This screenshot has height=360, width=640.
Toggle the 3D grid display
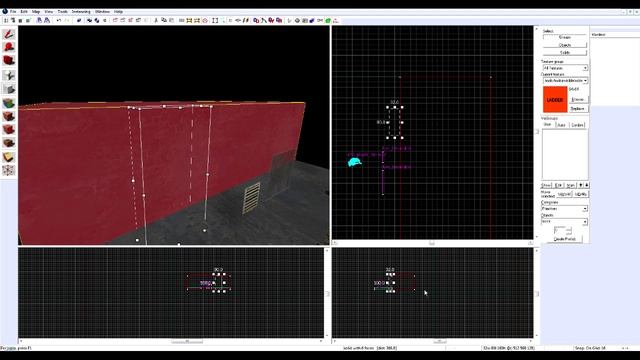coord(13,20)
